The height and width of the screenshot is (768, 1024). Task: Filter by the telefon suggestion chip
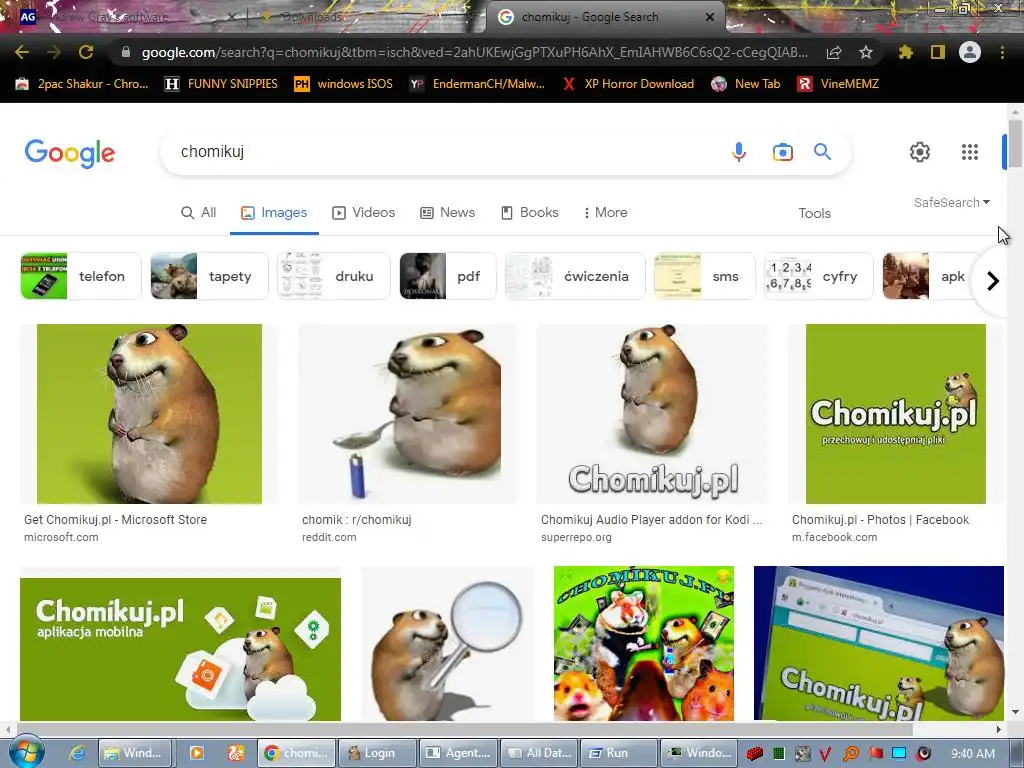pyautogui.click(x=81, y=276)
